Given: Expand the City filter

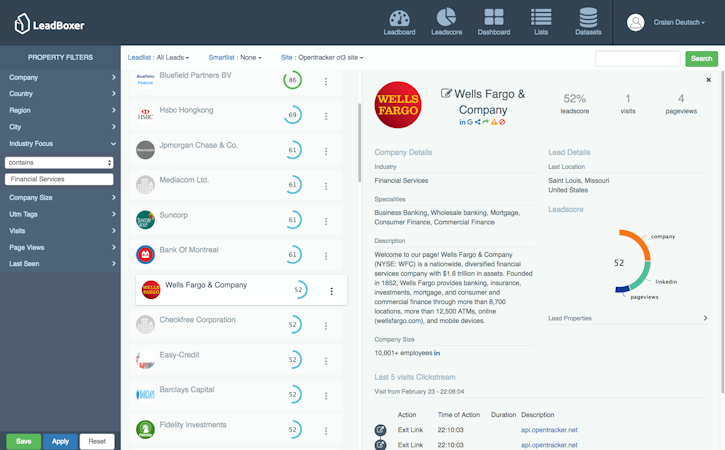Looking at the screenshot, I should [60, 127].
